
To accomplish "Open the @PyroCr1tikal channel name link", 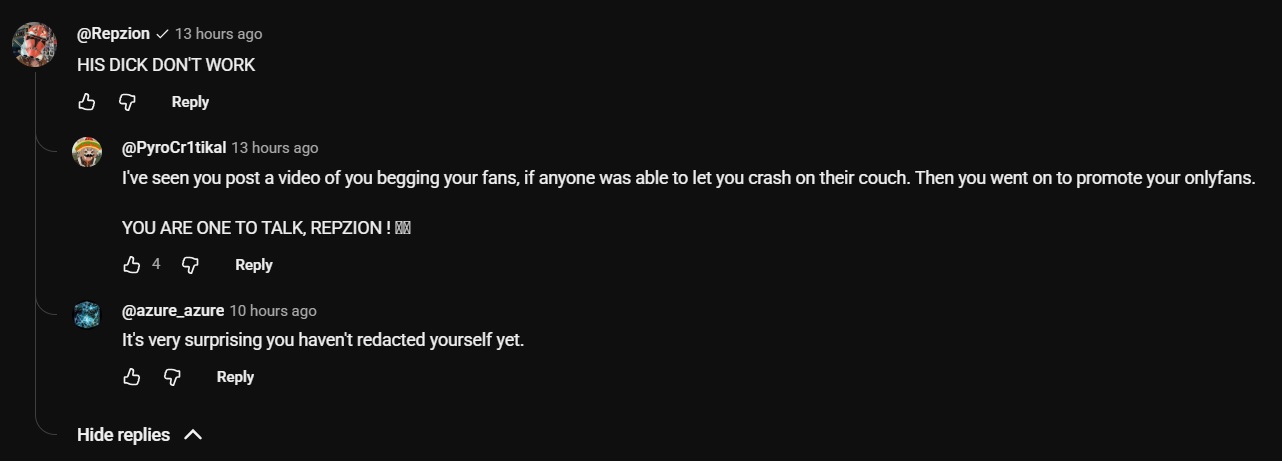I will click(173, 148).
